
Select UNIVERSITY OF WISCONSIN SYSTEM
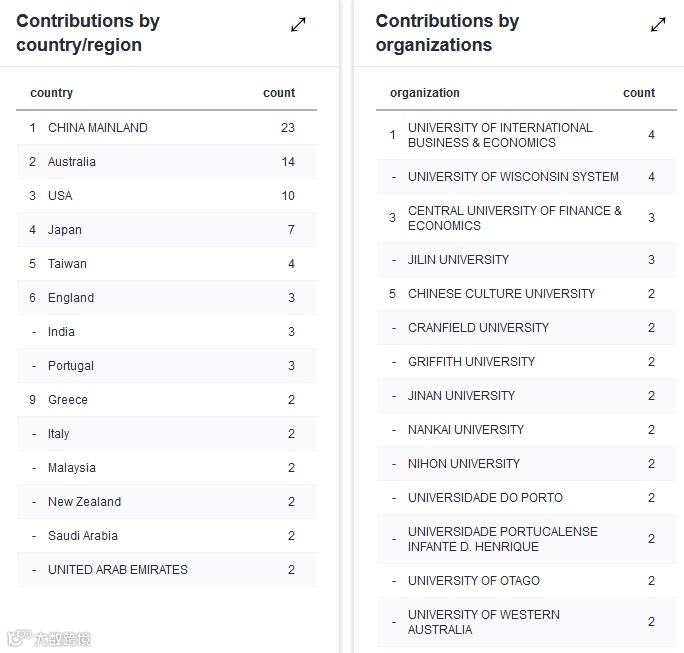(513, 177)
